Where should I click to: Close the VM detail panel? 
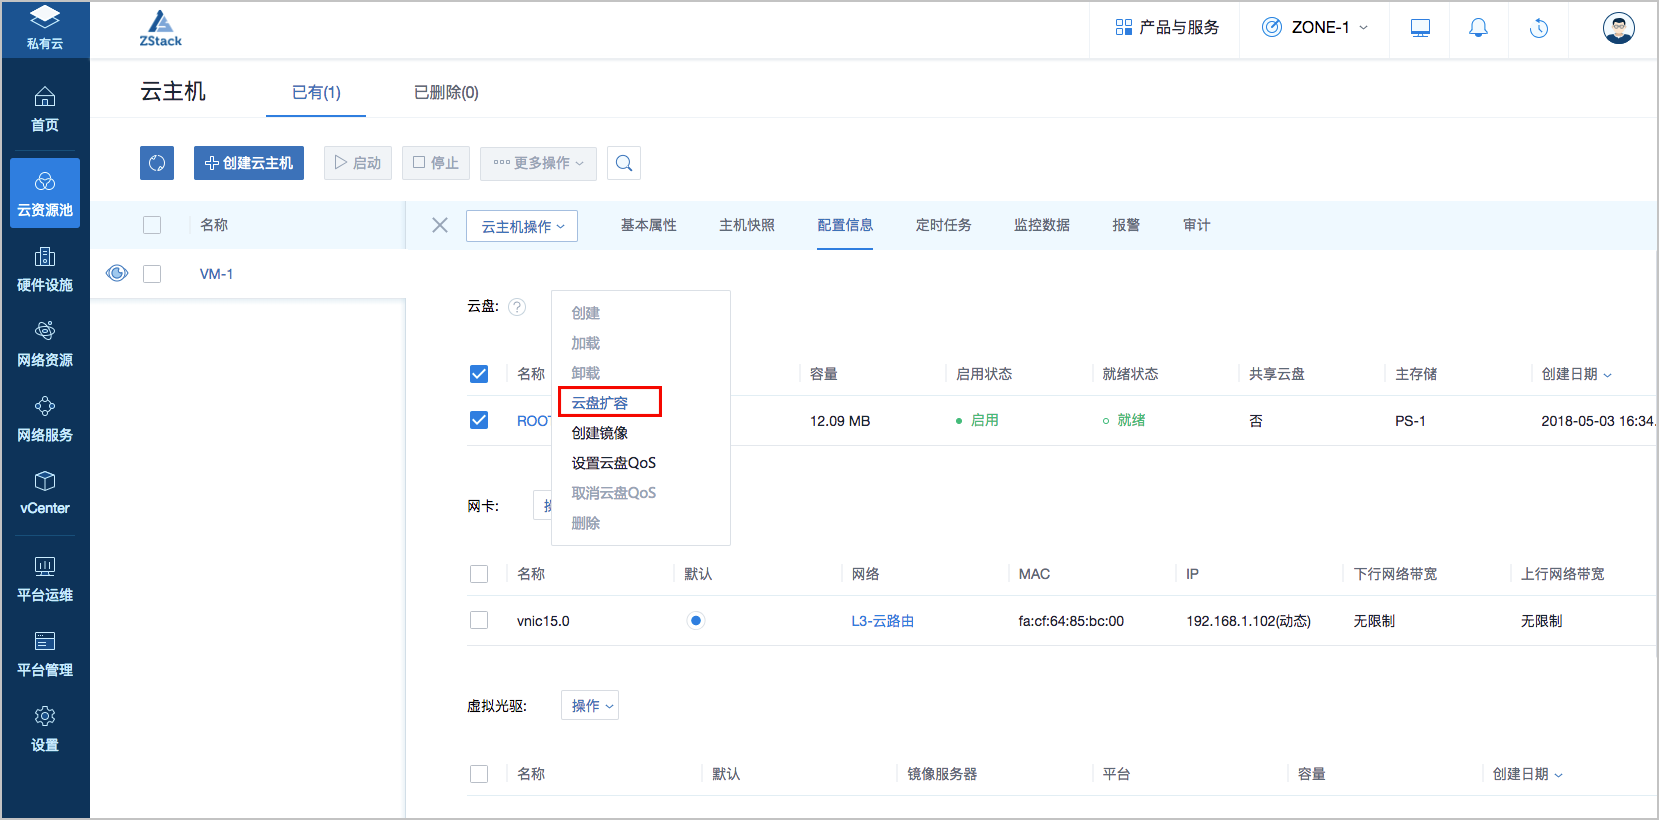tap(439, 225)
